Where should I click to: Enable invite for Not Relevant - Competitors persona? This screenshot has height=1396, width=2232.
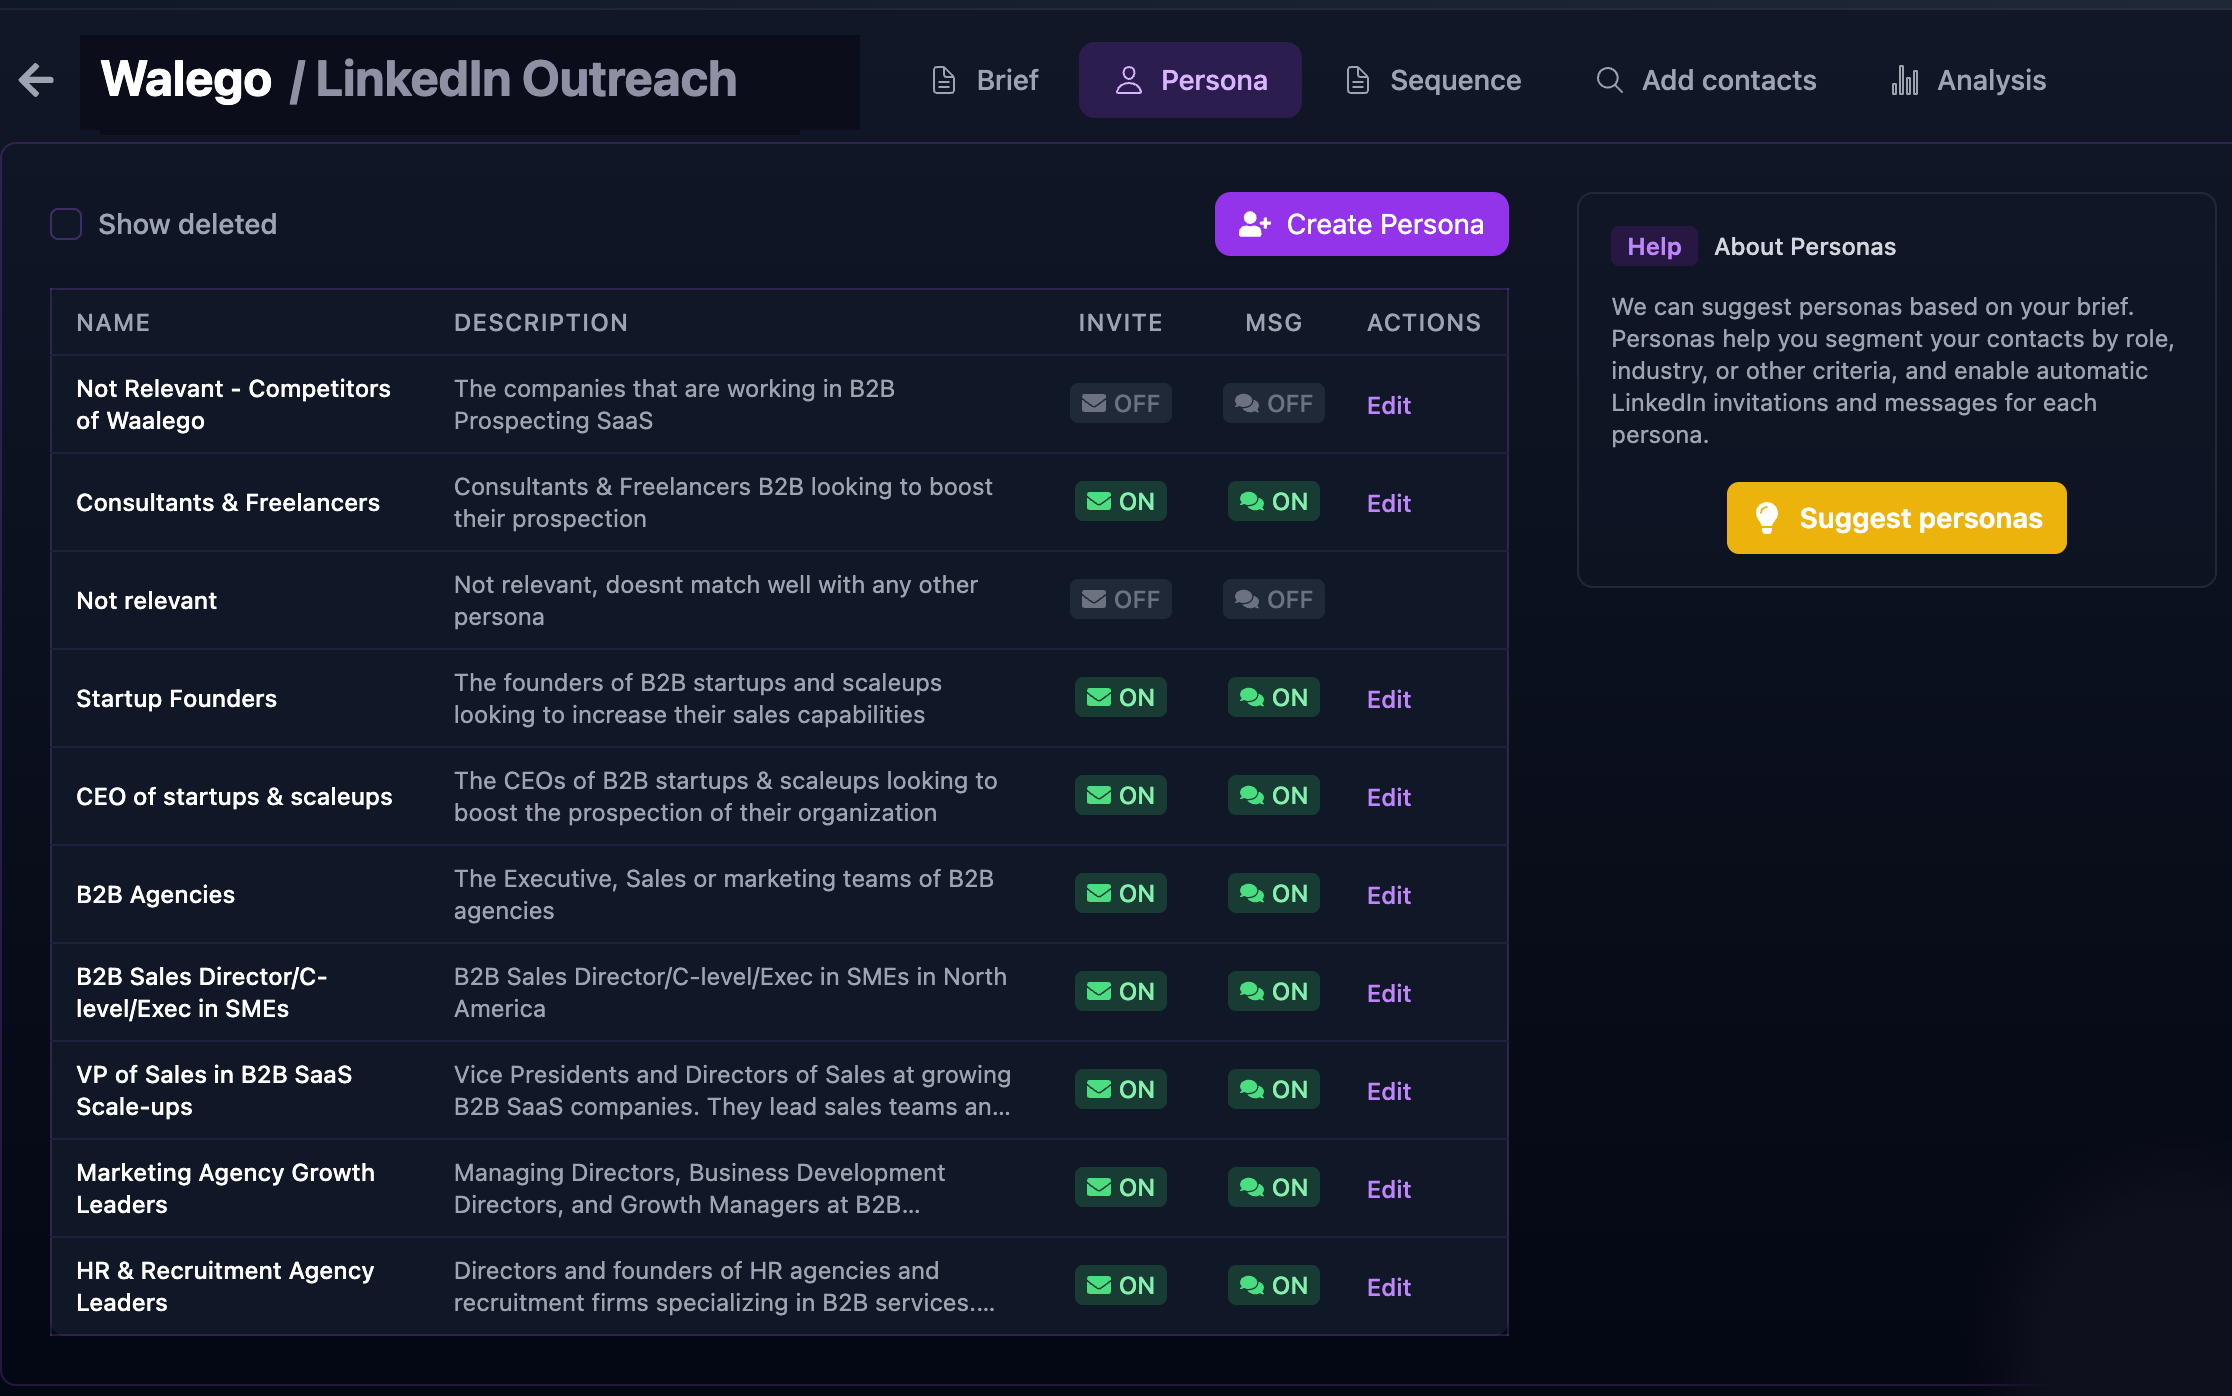click(x=1120, y=404)
